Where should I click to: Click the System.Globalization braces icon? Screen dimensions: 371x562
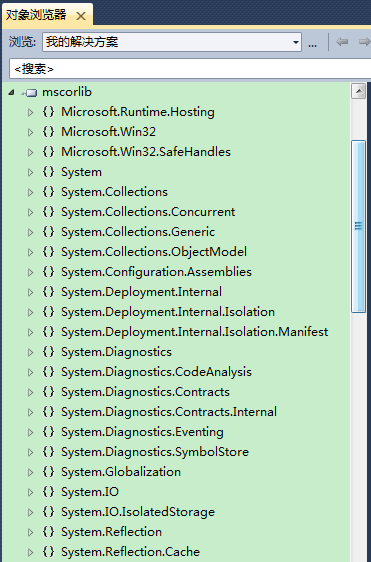[48, 472]
